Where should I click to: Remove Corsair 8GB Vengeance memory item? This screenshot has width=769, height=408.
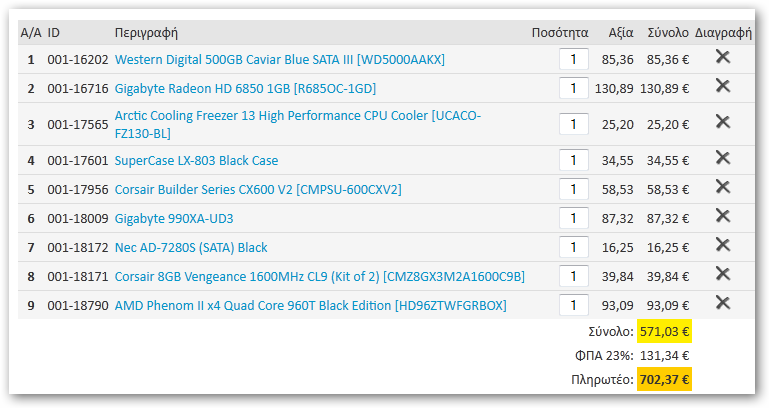[722, 274]
